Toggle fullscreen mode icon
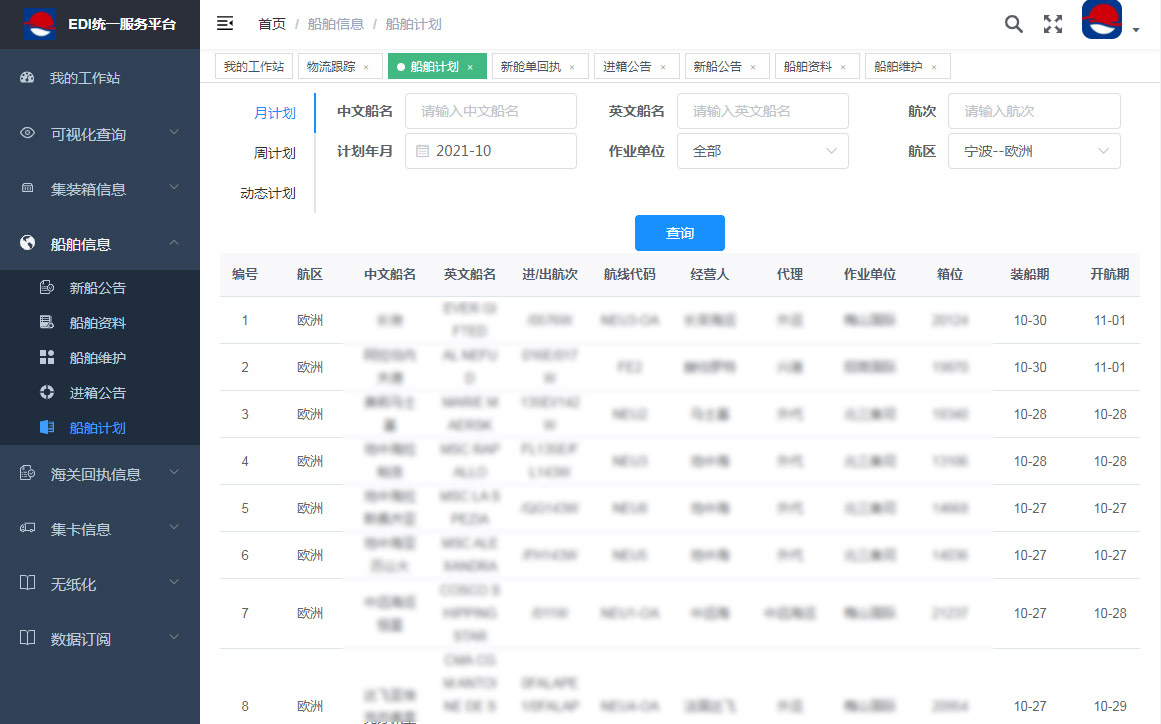 point(1052,24)
